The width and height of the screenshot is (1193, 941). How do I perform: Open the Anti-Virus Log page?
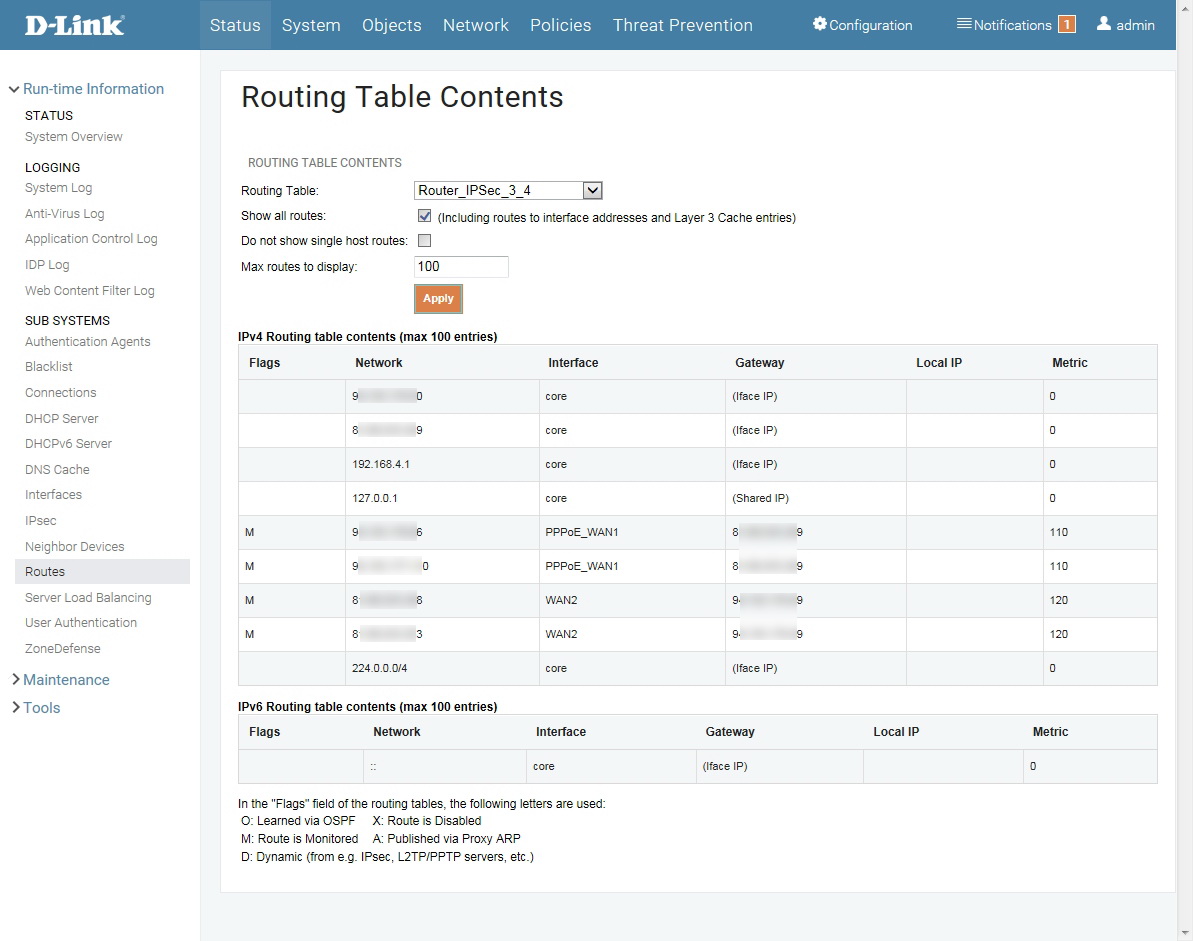65,214
